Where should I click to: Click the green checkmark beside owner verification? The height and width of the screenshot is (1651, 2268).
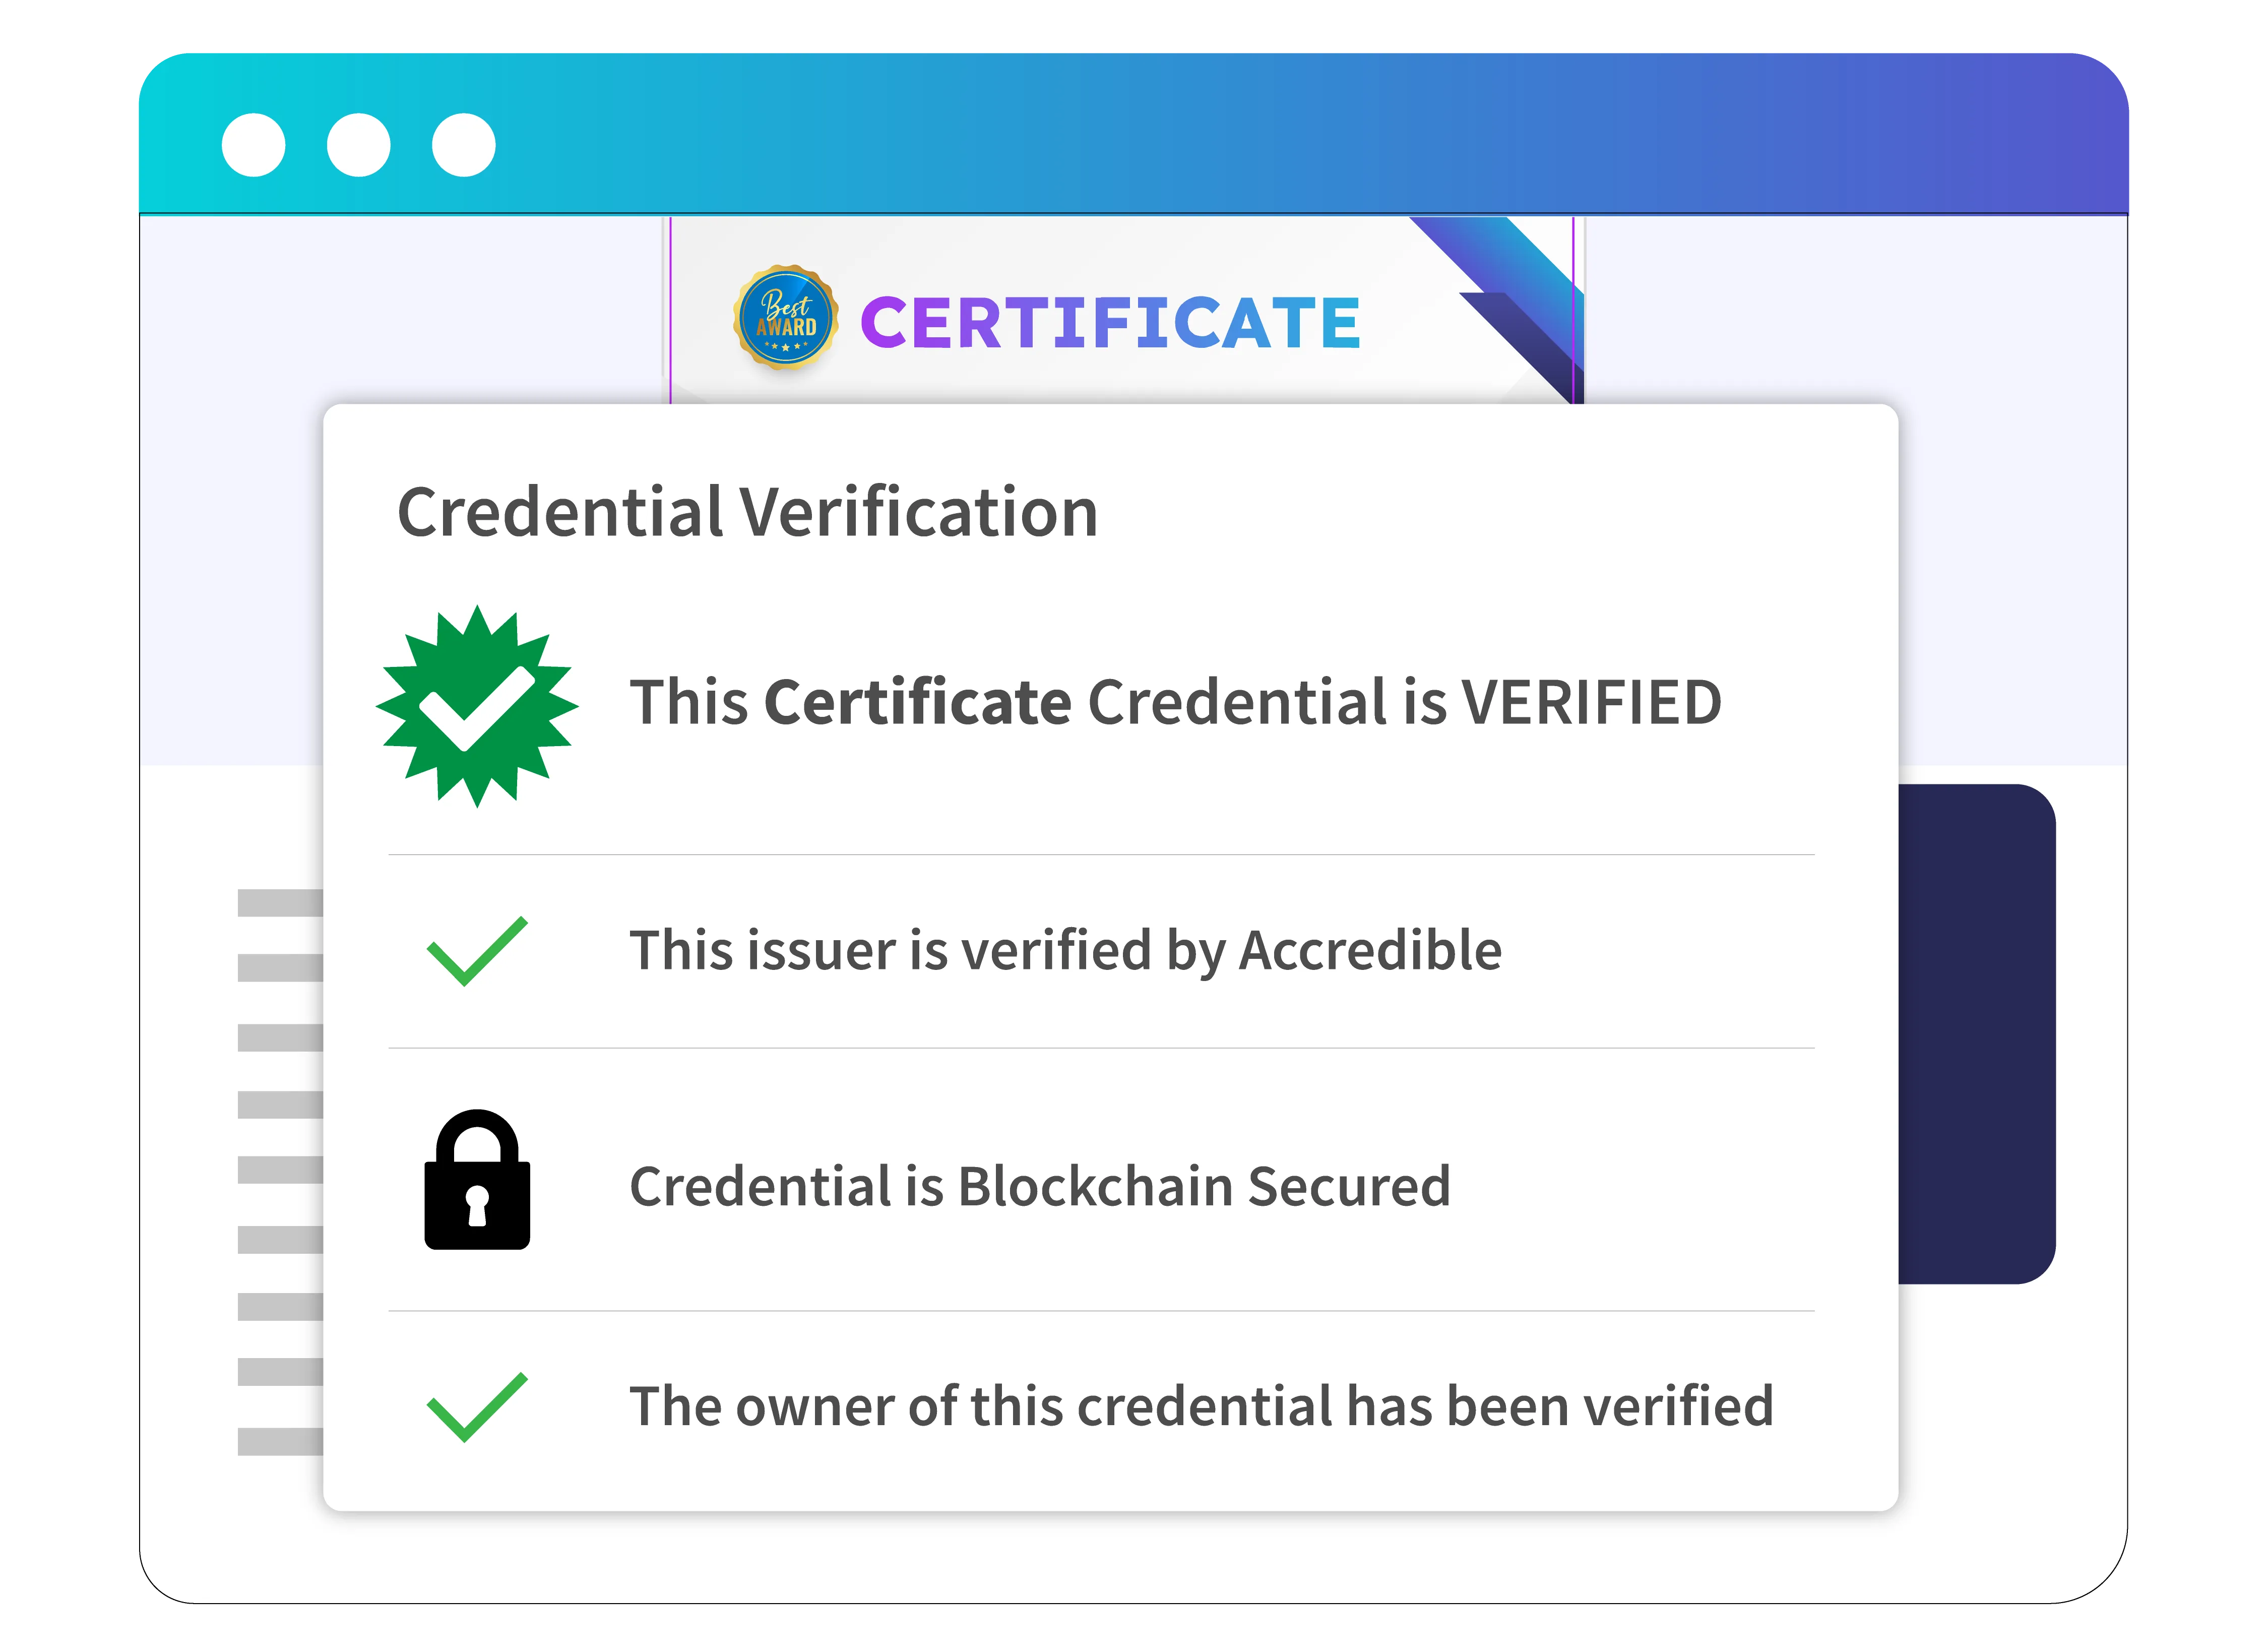click(x=477, y=1406)
